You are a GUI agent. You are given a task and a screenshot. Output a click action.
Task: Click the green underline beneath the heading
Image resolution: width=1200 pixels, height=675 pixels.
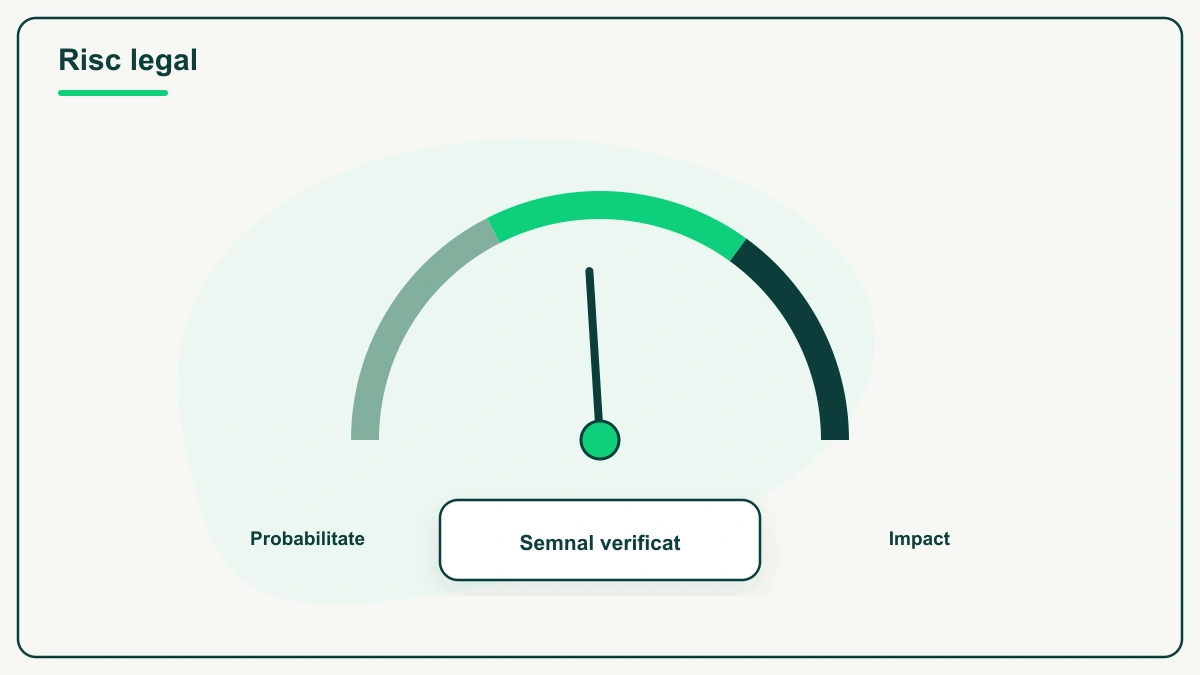tap(113, 93)
